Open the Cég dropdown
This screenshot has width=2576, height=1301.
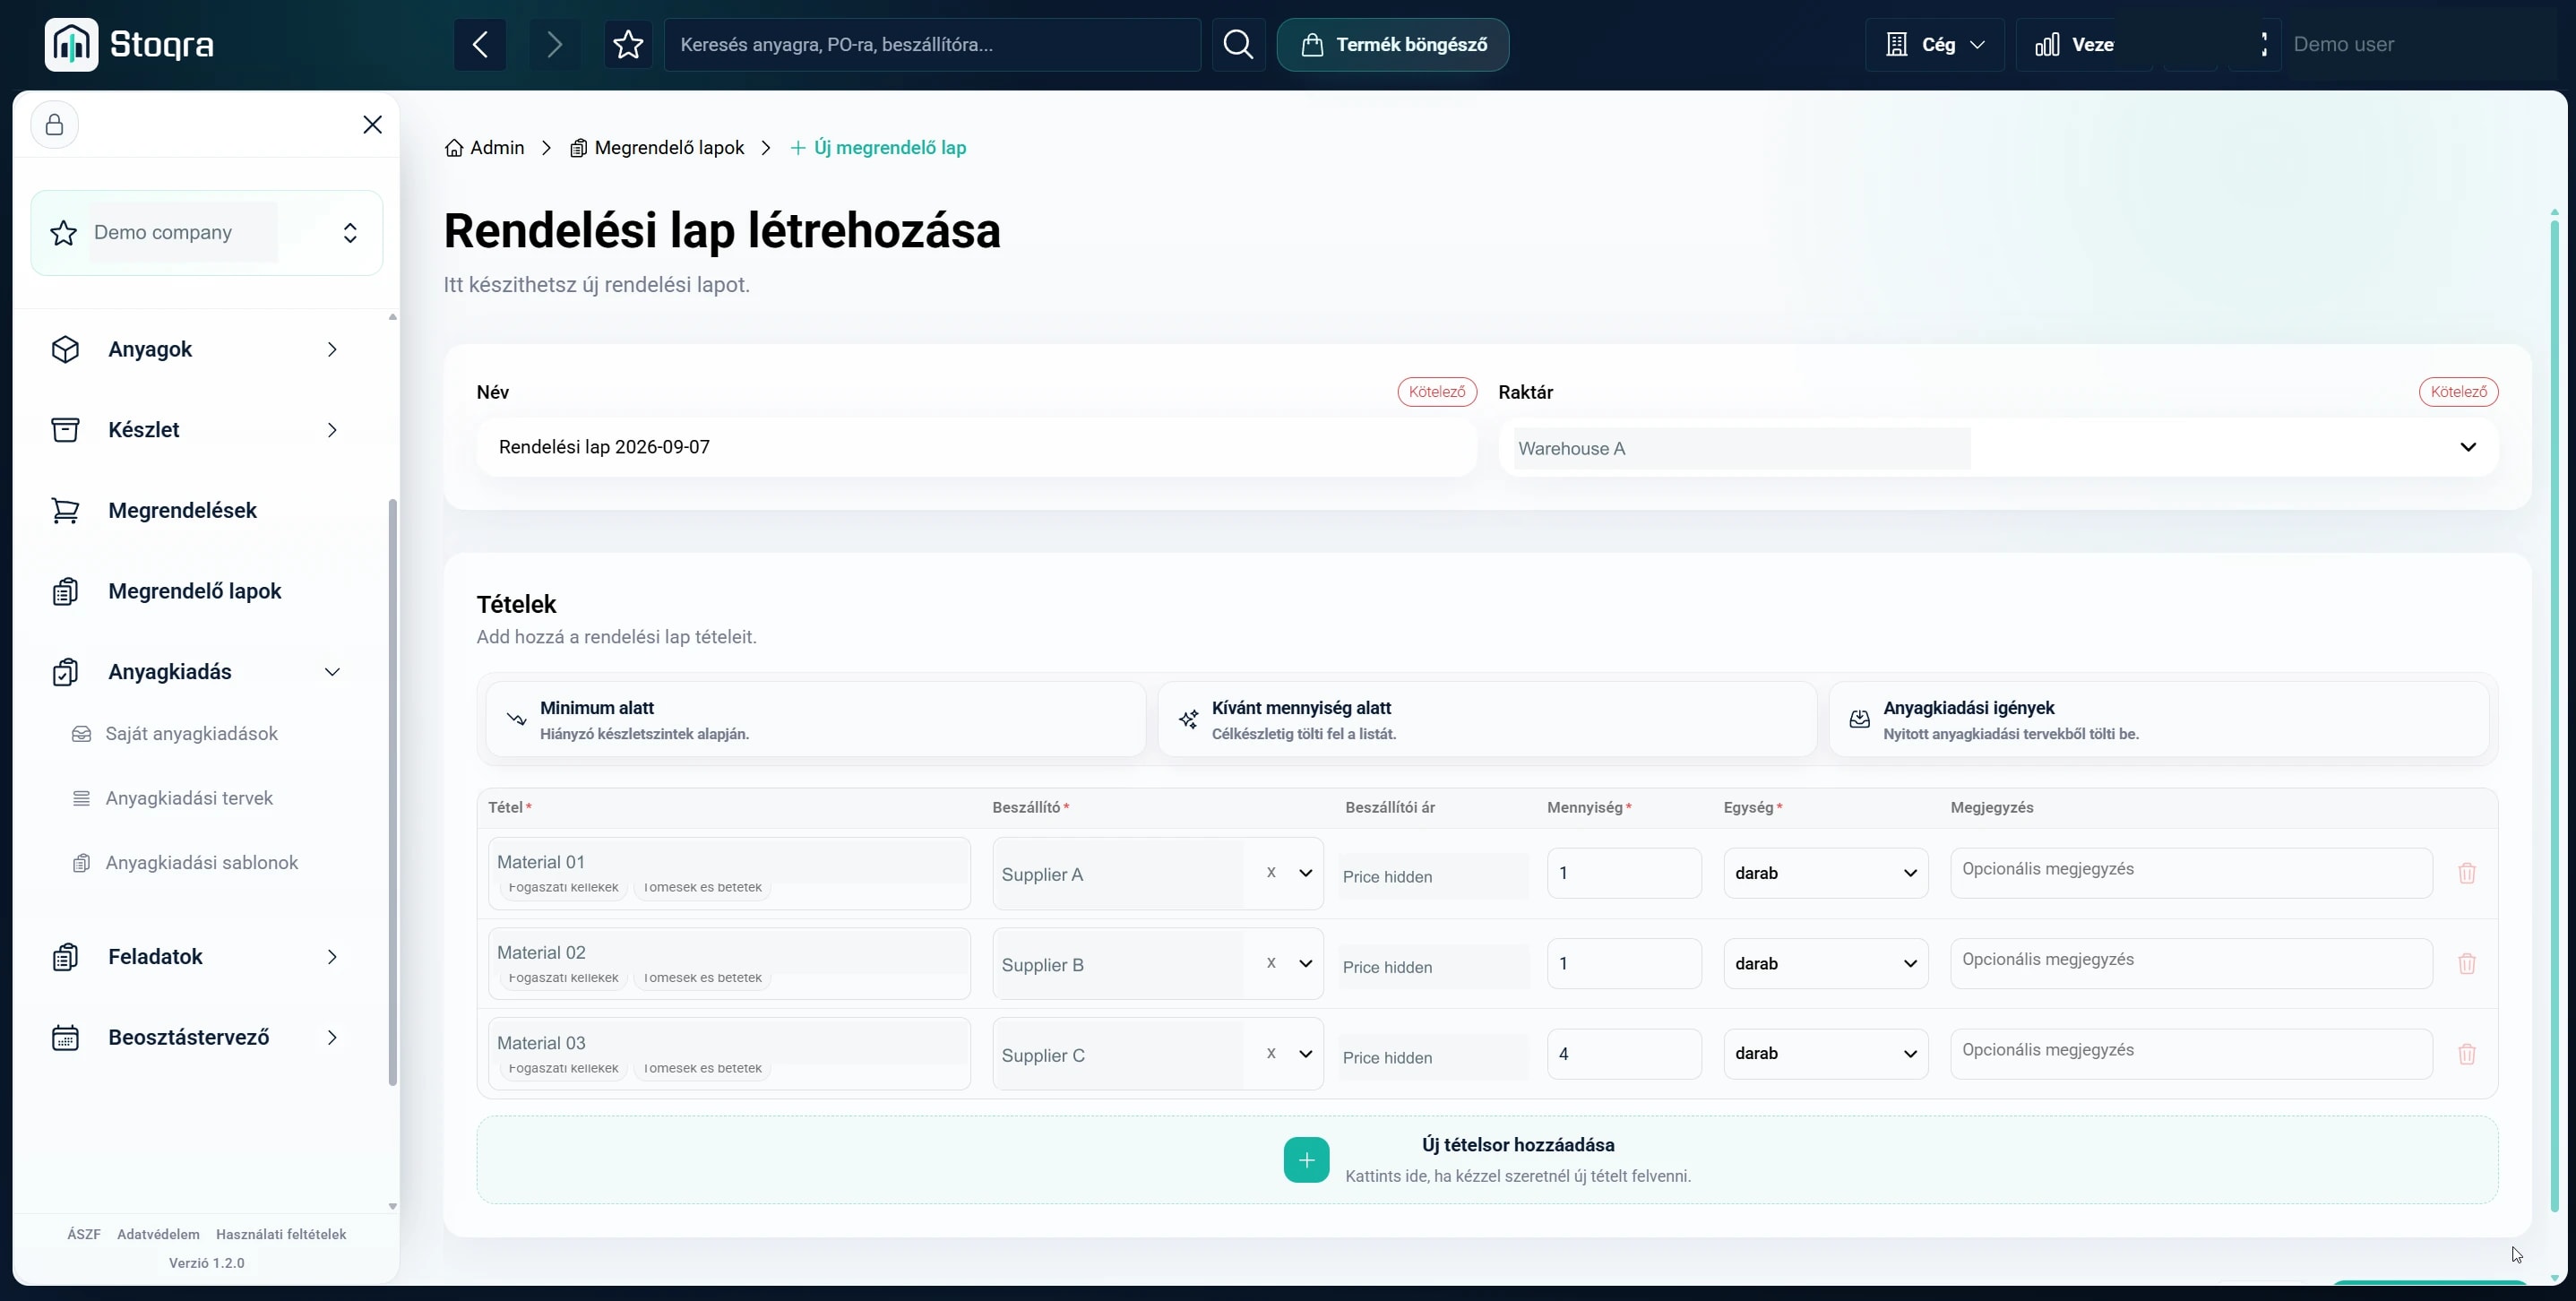[x=1934, y=44]
